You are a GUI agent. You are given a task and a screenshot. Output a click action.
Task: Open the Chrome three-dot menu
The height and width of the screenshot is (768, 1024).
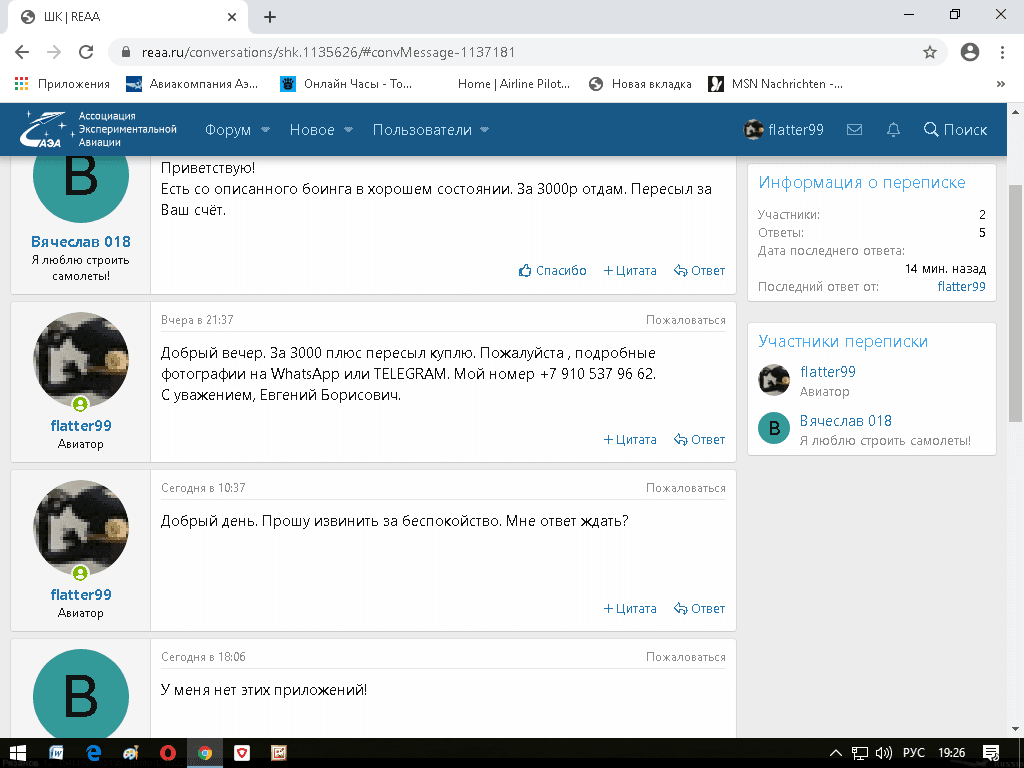1002,52
